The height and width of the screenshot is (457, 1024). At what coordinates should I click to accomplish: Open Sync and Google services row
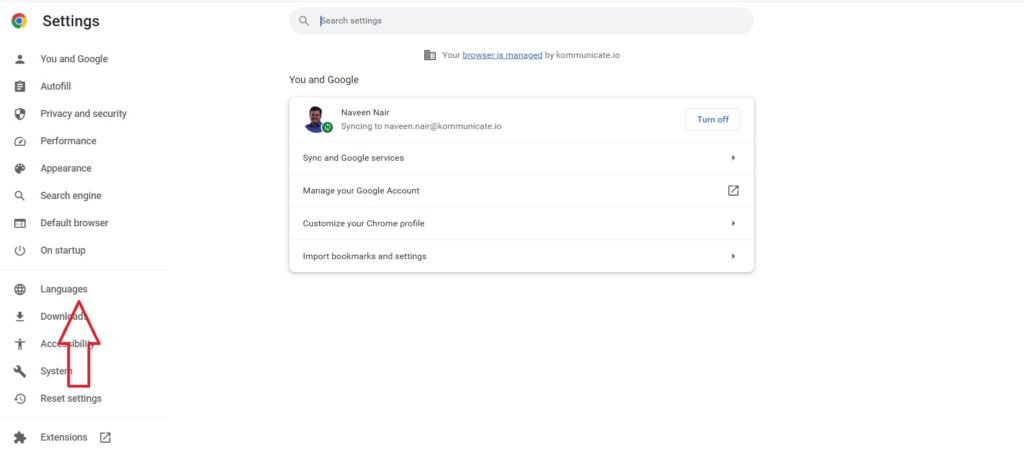point(521,158)
